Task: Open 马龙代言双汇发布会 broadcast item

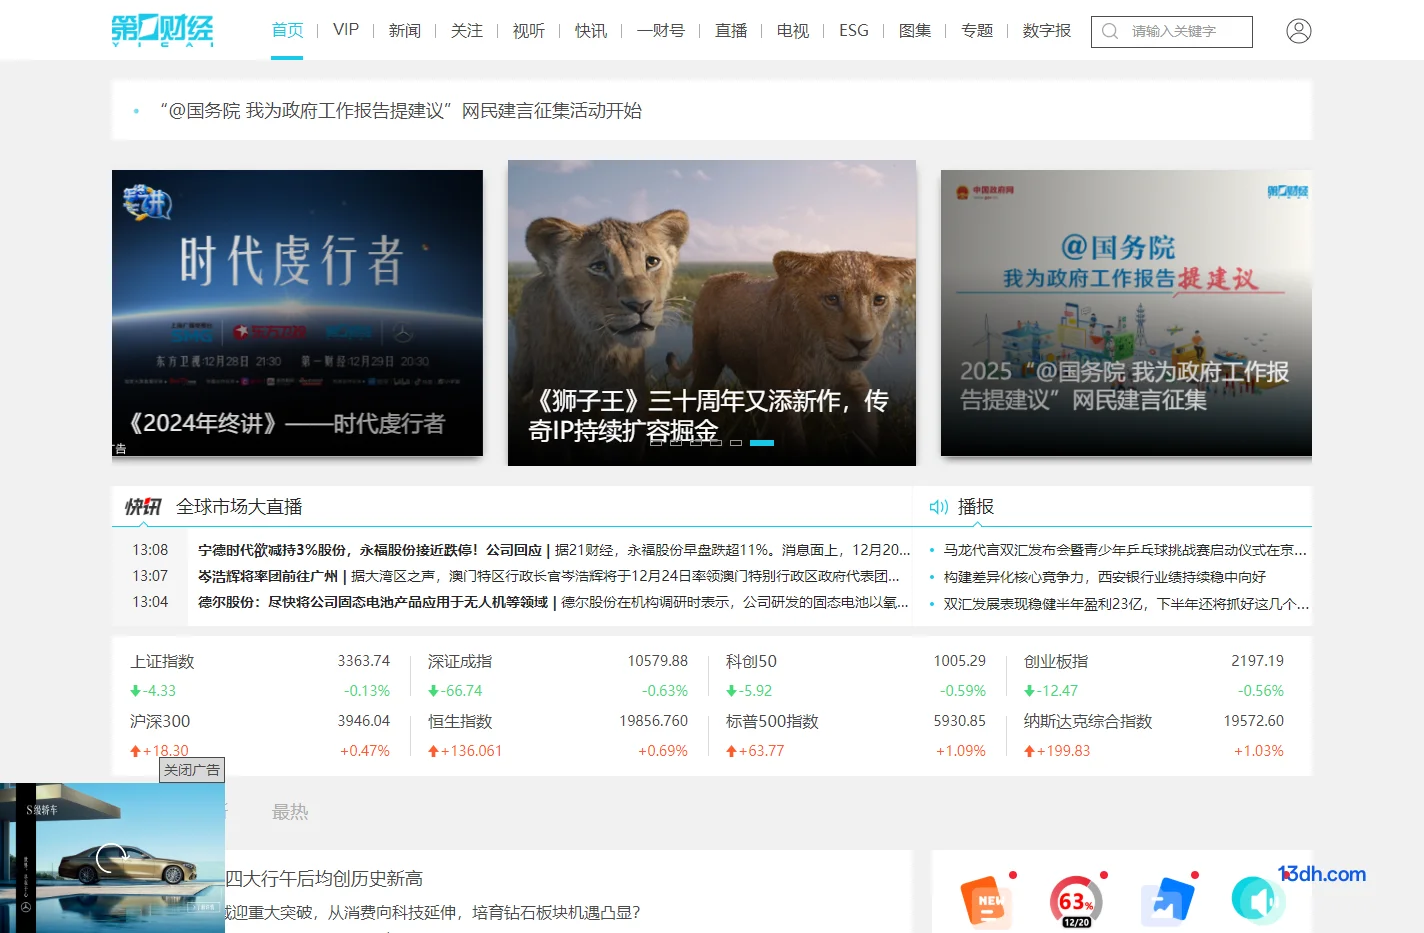Action: pos(1125,550)
